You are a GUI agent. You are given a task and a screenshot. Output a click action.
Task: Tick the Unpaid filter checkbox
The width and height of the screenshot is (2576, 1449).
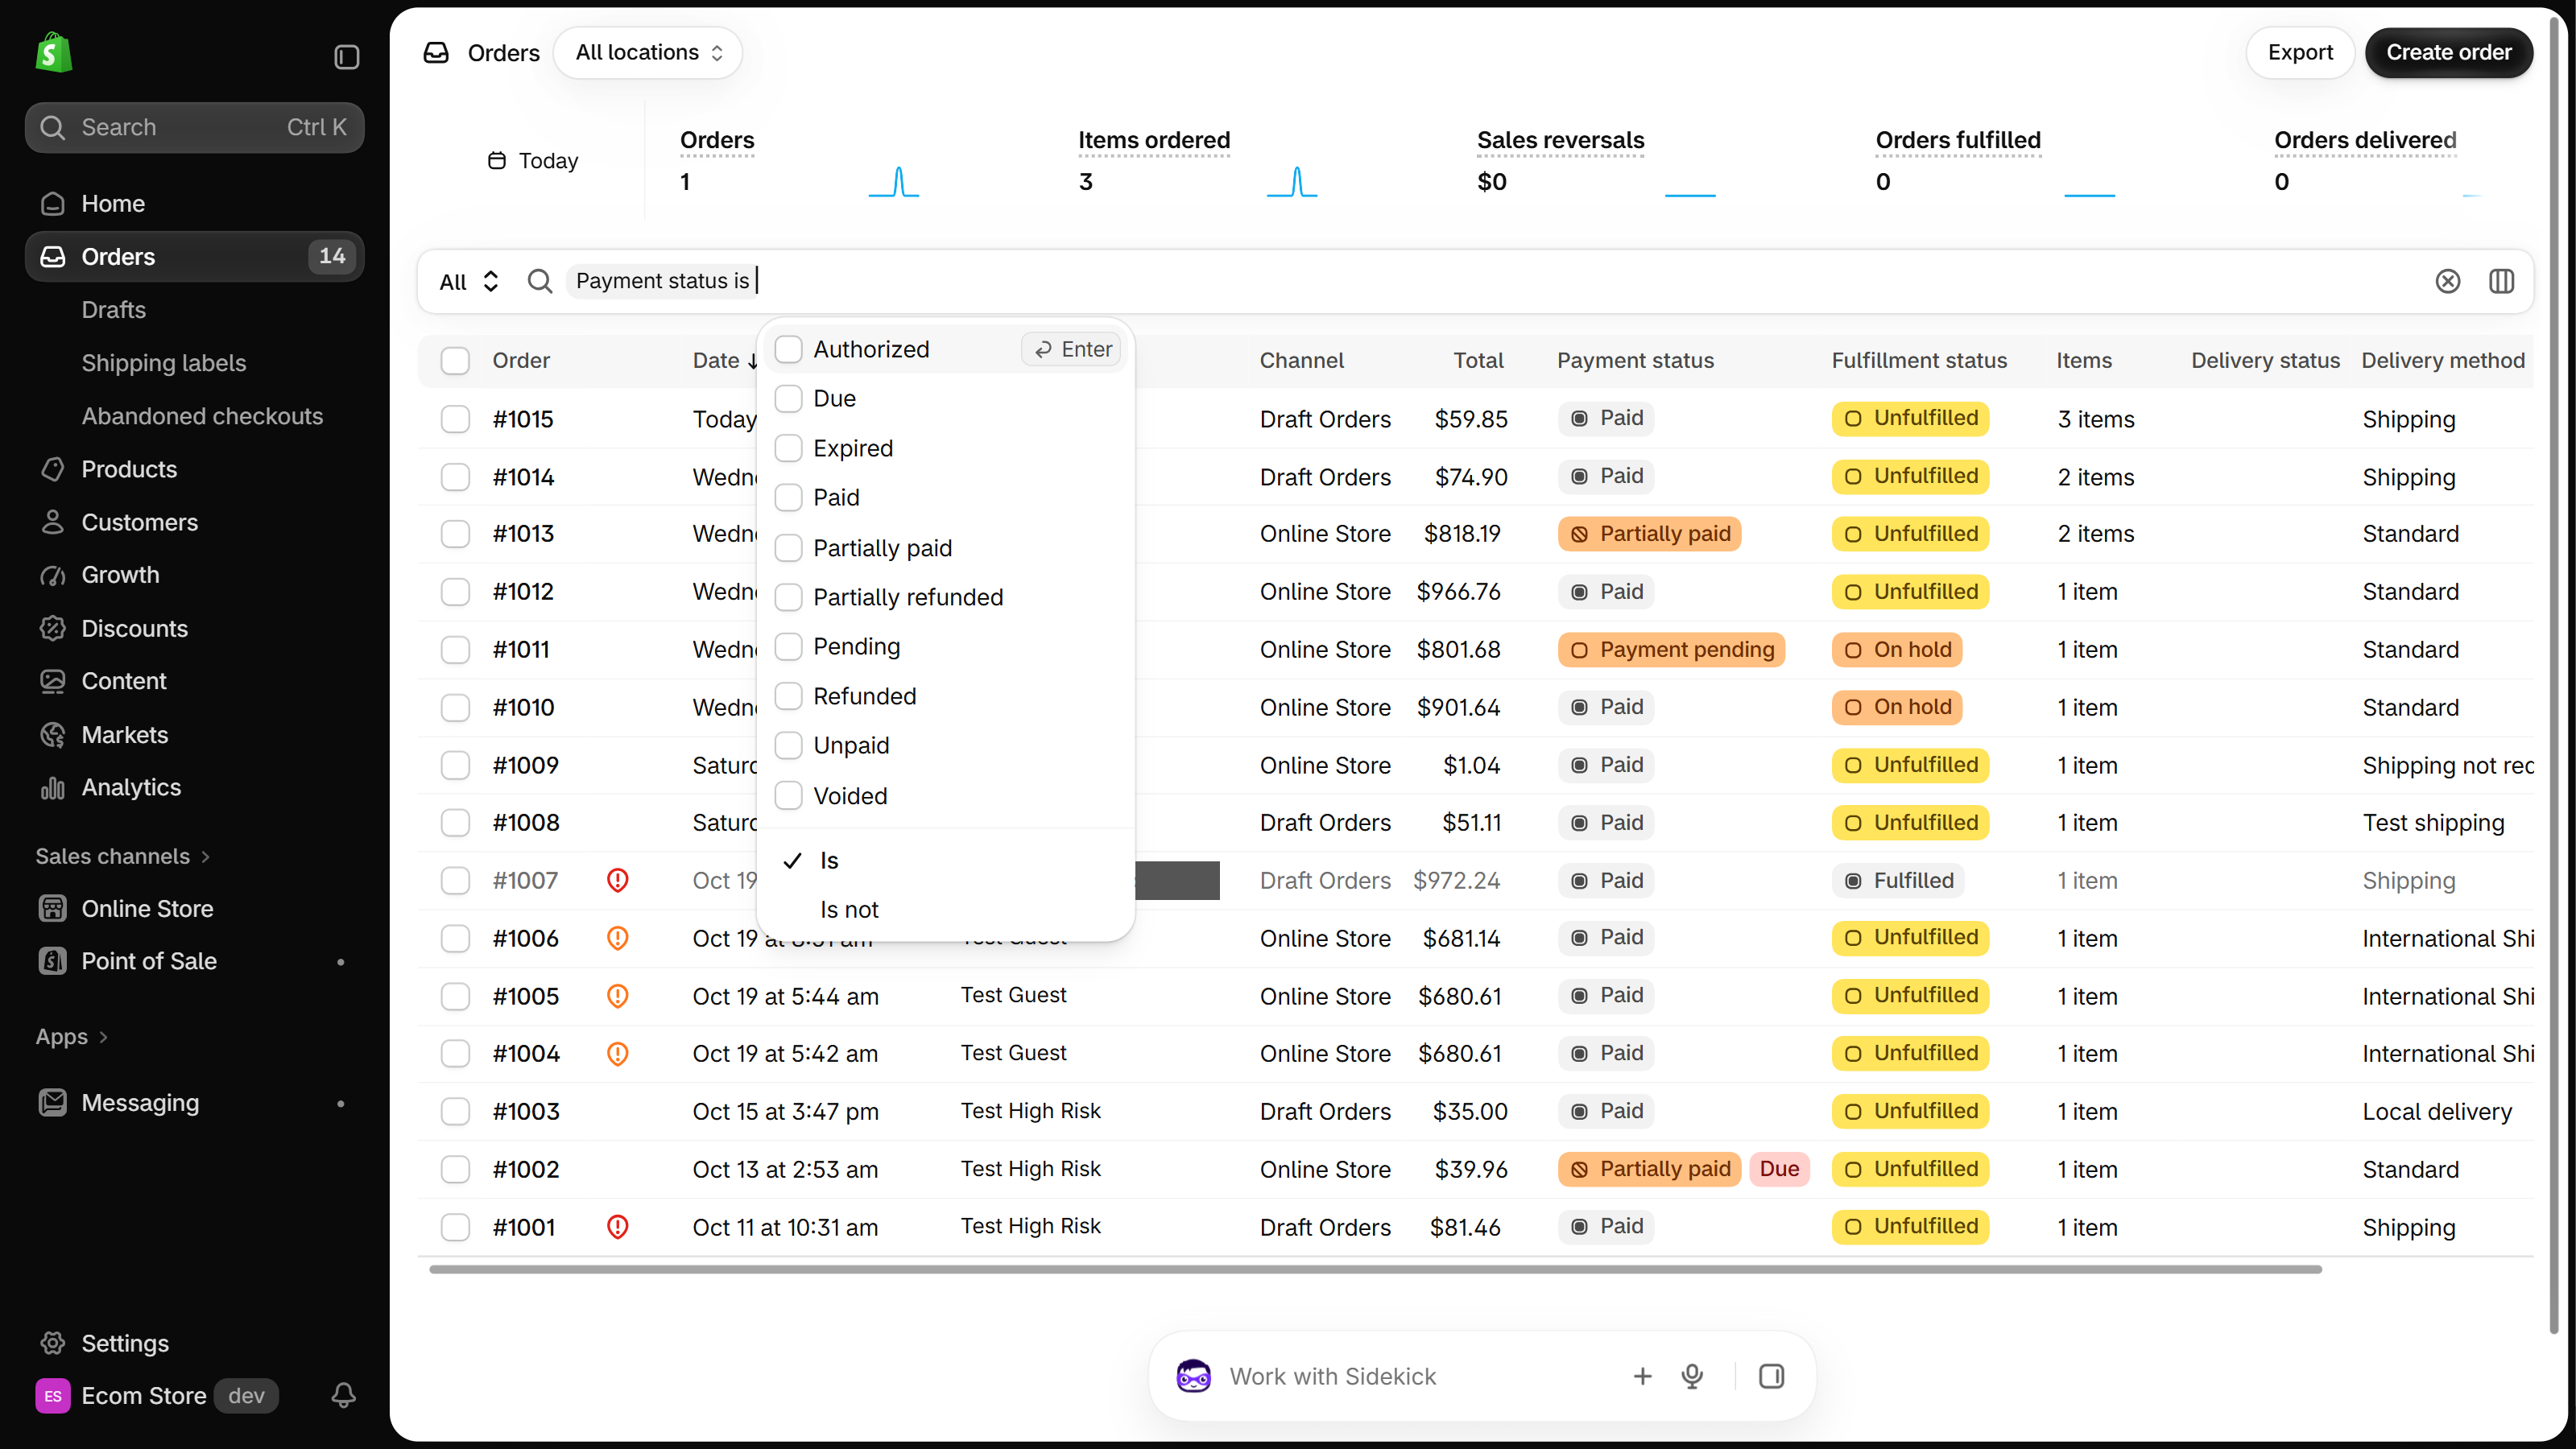coord(788,745)
